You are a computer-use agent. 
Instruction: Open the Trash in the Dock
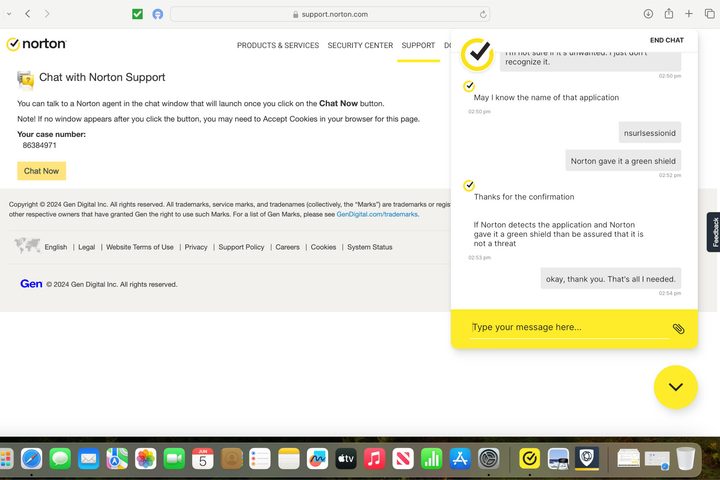(x=686, y=458)
